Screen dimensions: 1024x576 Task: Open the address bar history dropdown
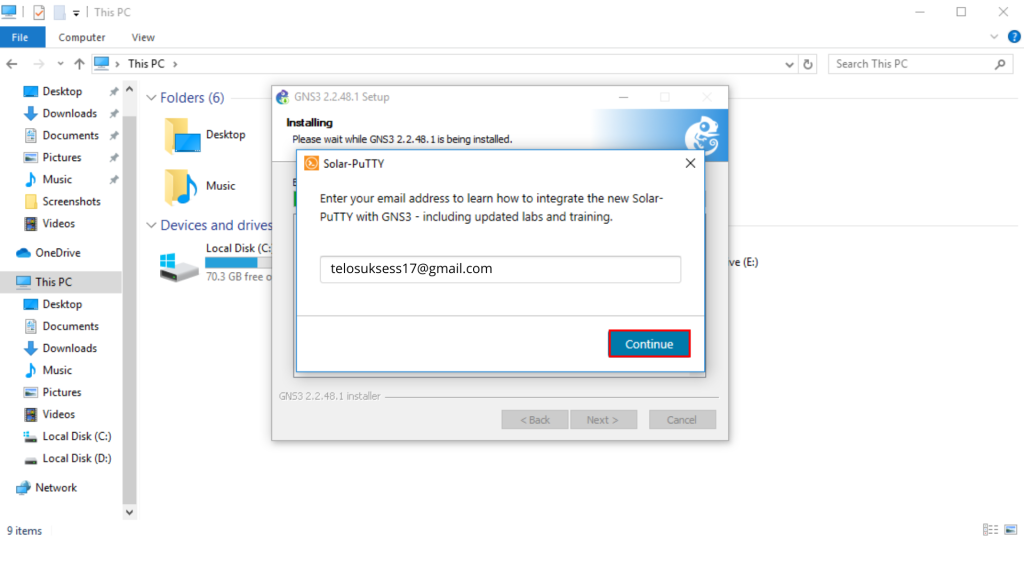click(x=789, y=64)
